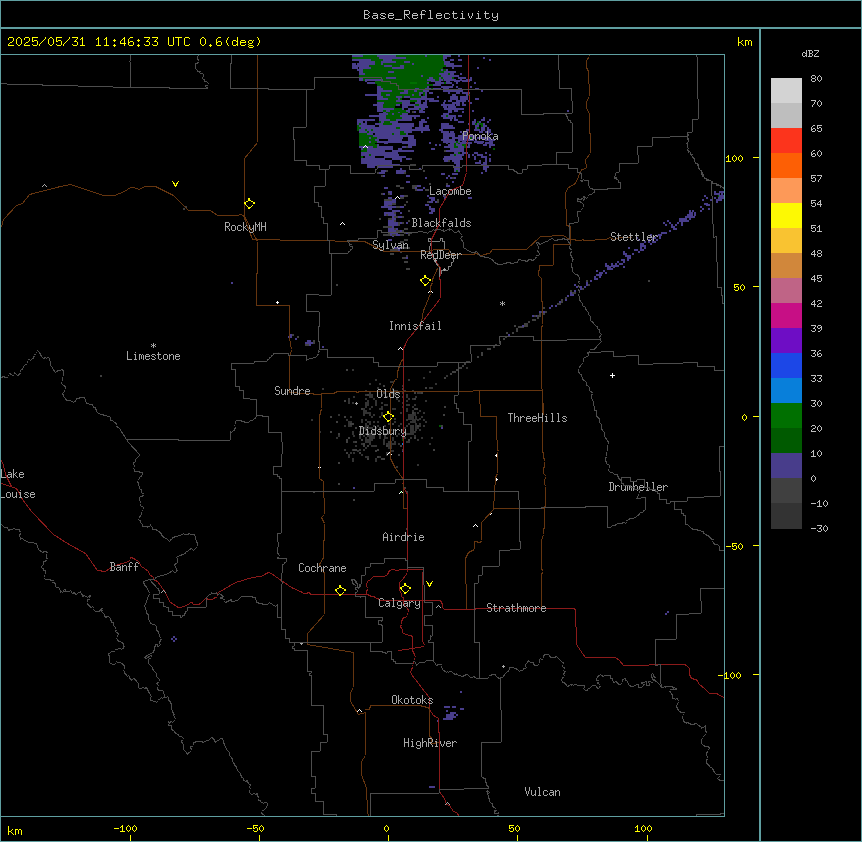Select the indigo 0-10 dBZ legend swatch
Image resolution: width=862 pixels, height=842 pixels.
[x=786, y=466]
